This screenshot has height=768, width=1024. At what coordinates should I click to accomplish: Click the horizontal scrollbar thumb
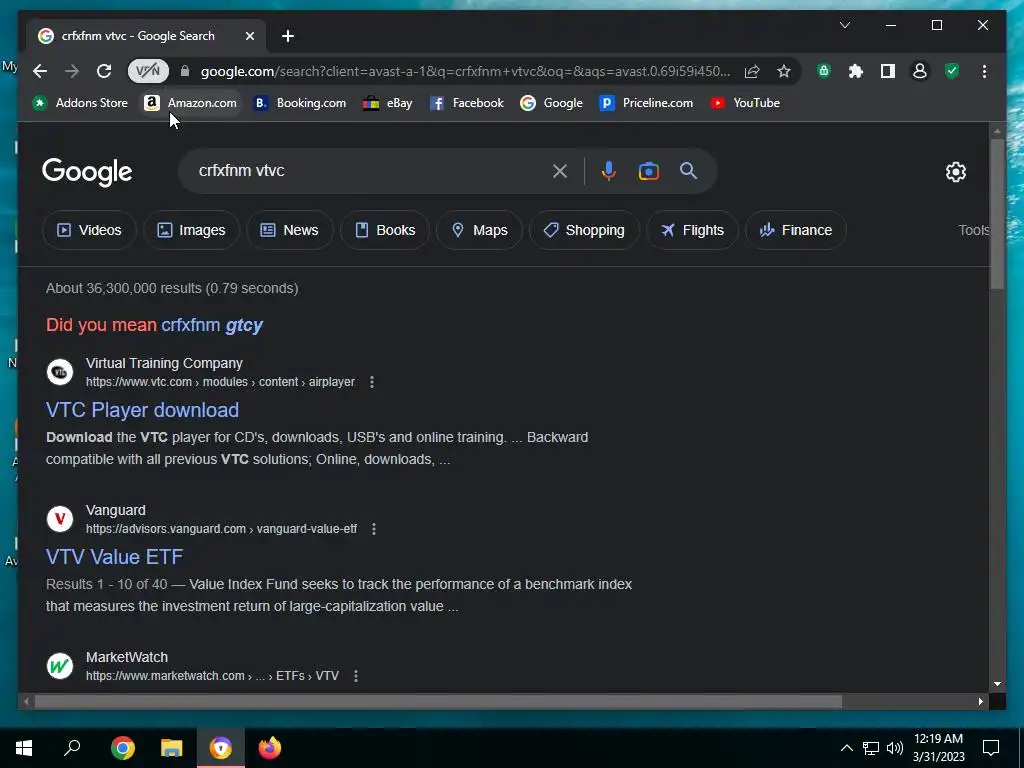click(438, 702)
